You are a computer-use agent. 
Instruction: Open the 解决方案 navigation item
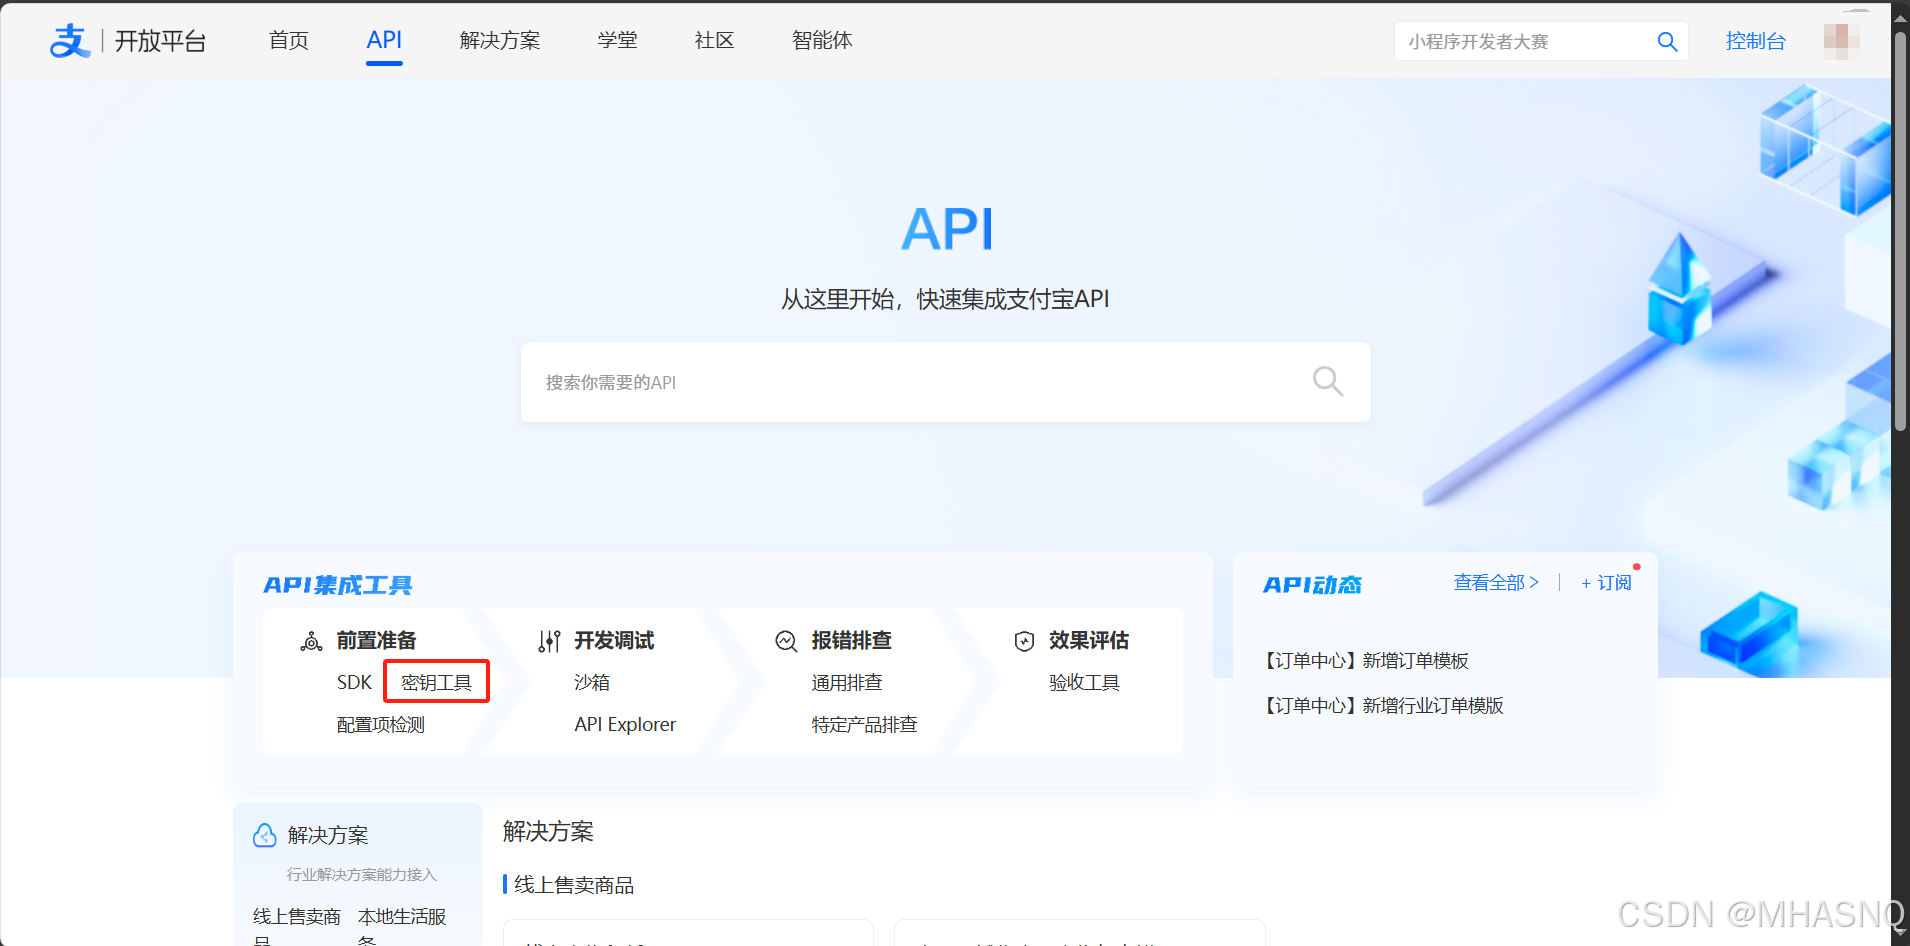click(x=500, y=40)
